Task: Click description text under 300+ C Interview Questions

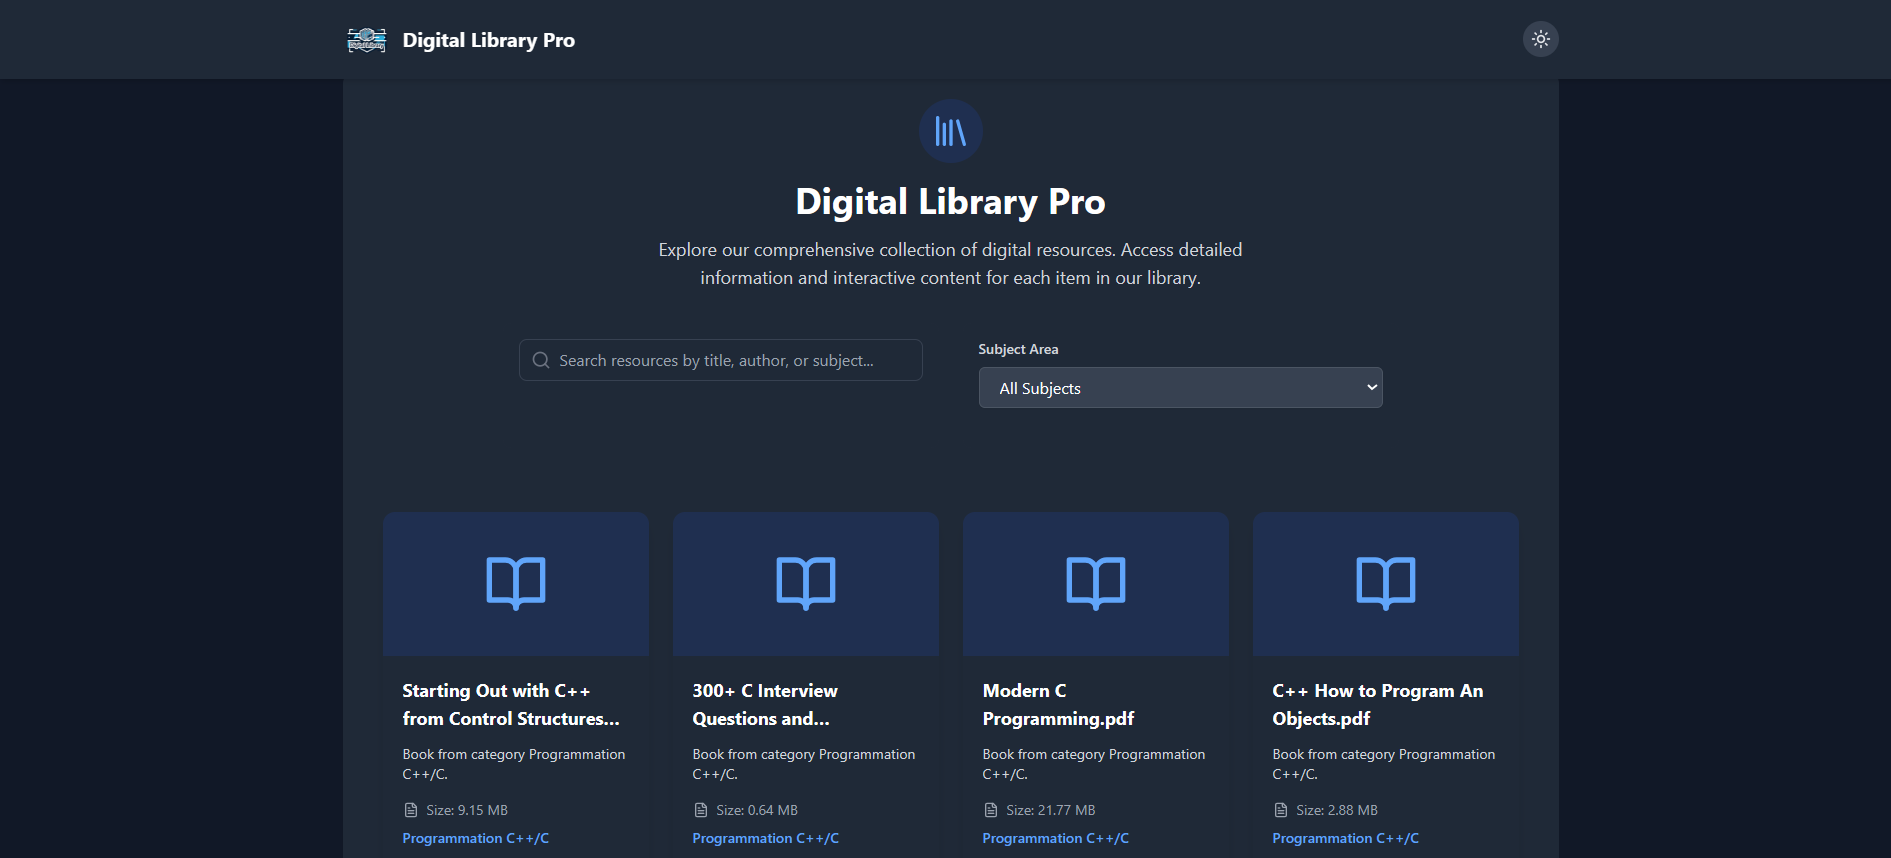Action: coord(803,764)
